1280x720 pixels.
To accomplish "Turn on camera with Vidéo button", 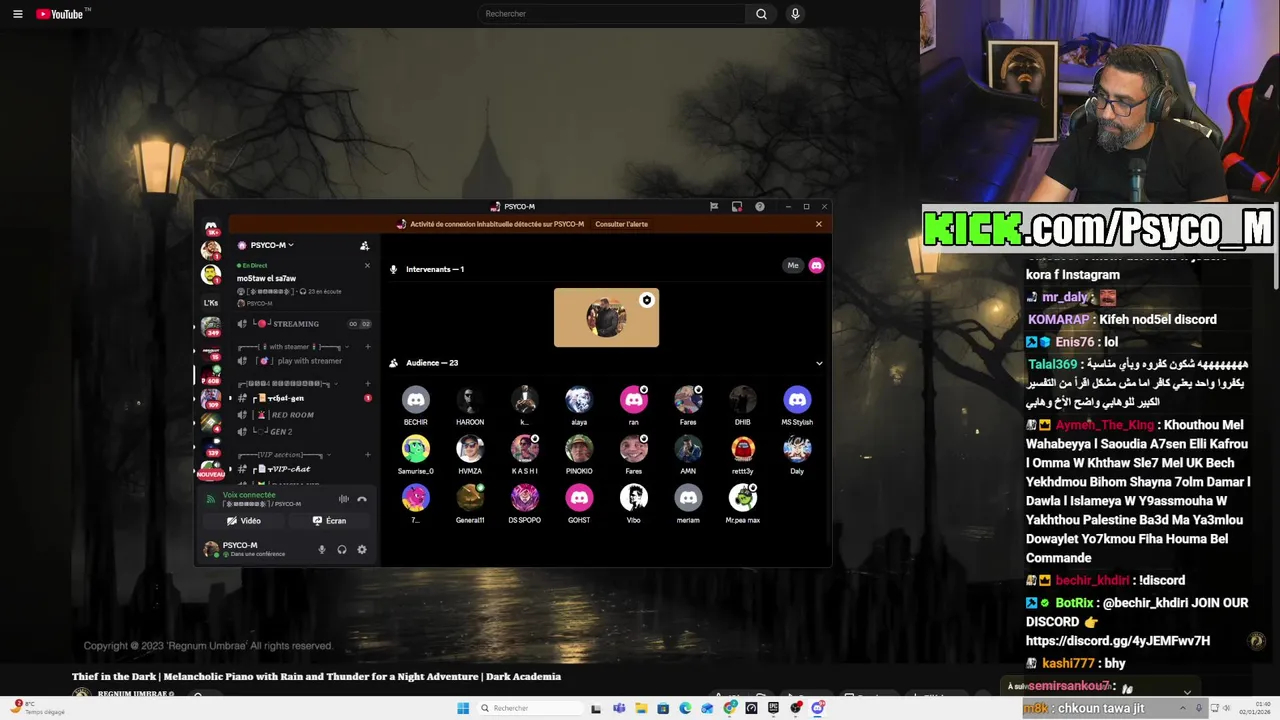I will tap(244, 521).
